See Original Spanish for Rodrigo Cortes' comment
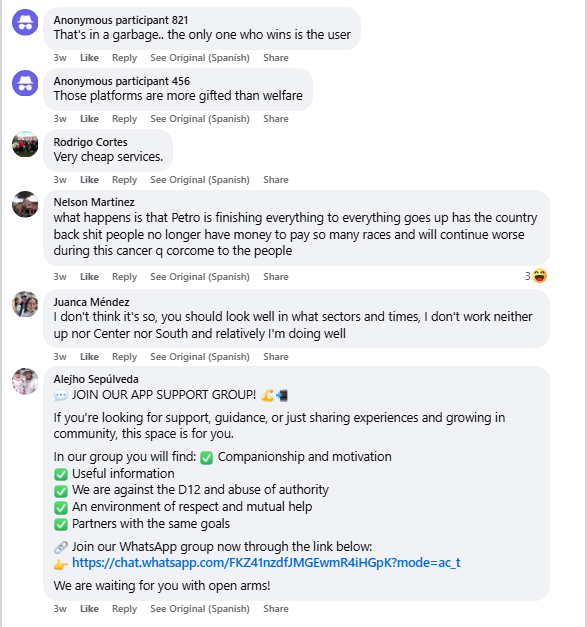 click(x=200, y=180)
